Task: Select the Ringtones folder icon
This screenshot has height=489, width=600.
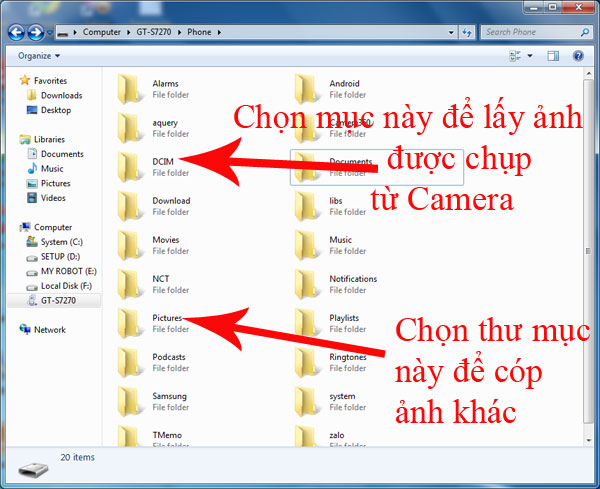Action: click(305, 362)
